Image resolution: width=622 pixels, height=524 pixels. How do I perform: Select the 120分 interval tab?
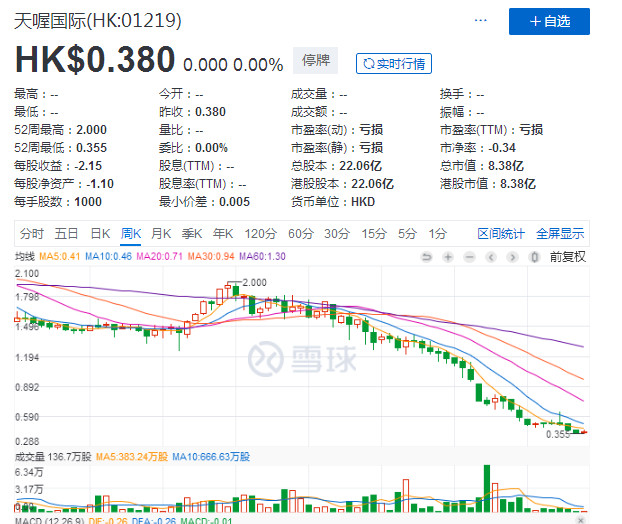coord(260,234)
